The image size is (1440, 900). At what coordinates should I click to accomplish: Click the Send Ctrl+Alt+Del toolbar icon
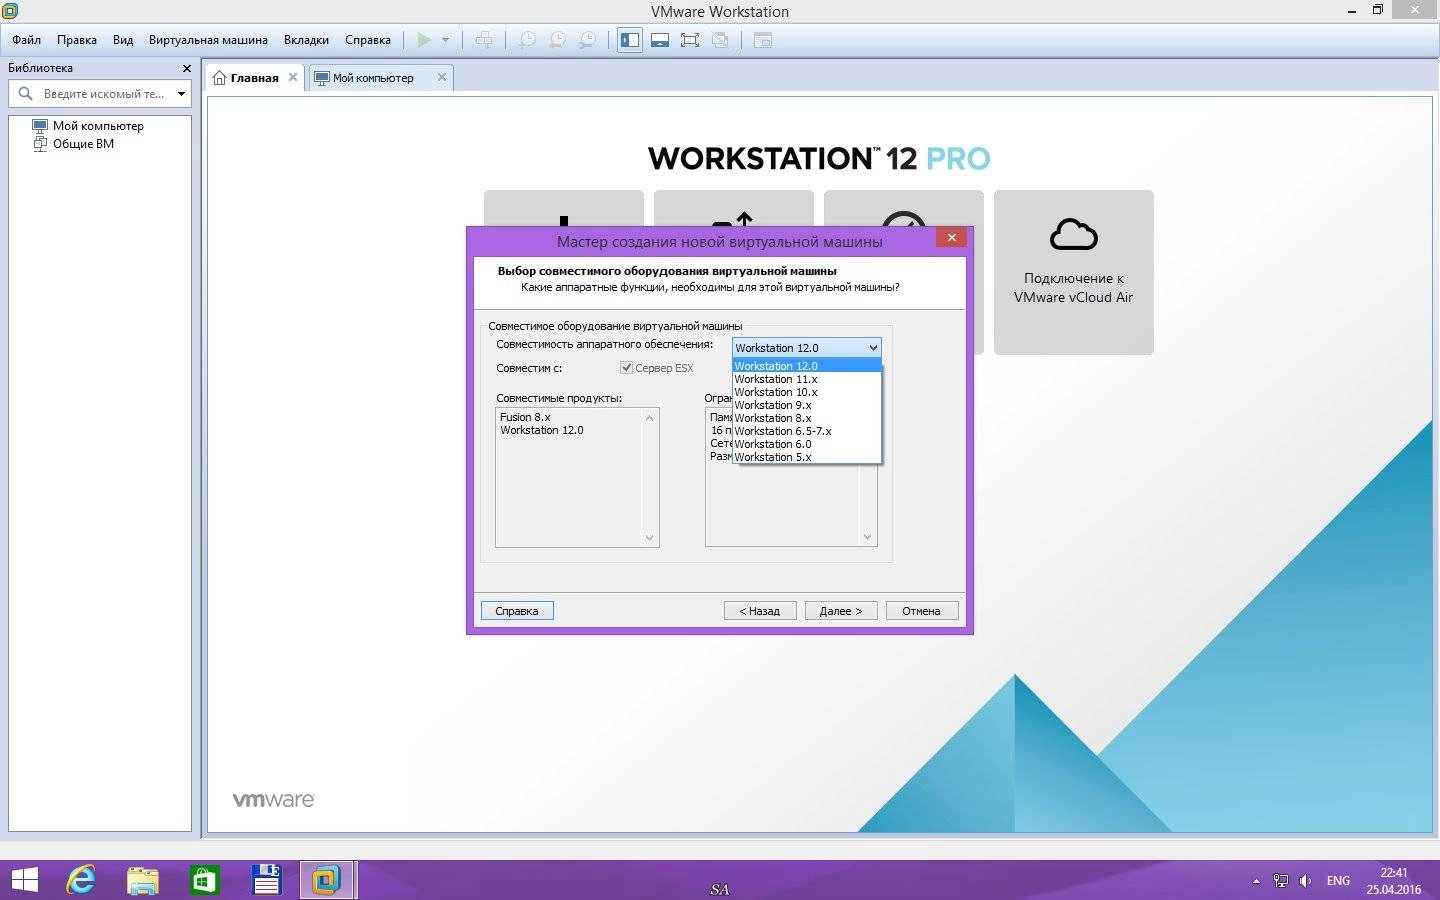point(484,40)
